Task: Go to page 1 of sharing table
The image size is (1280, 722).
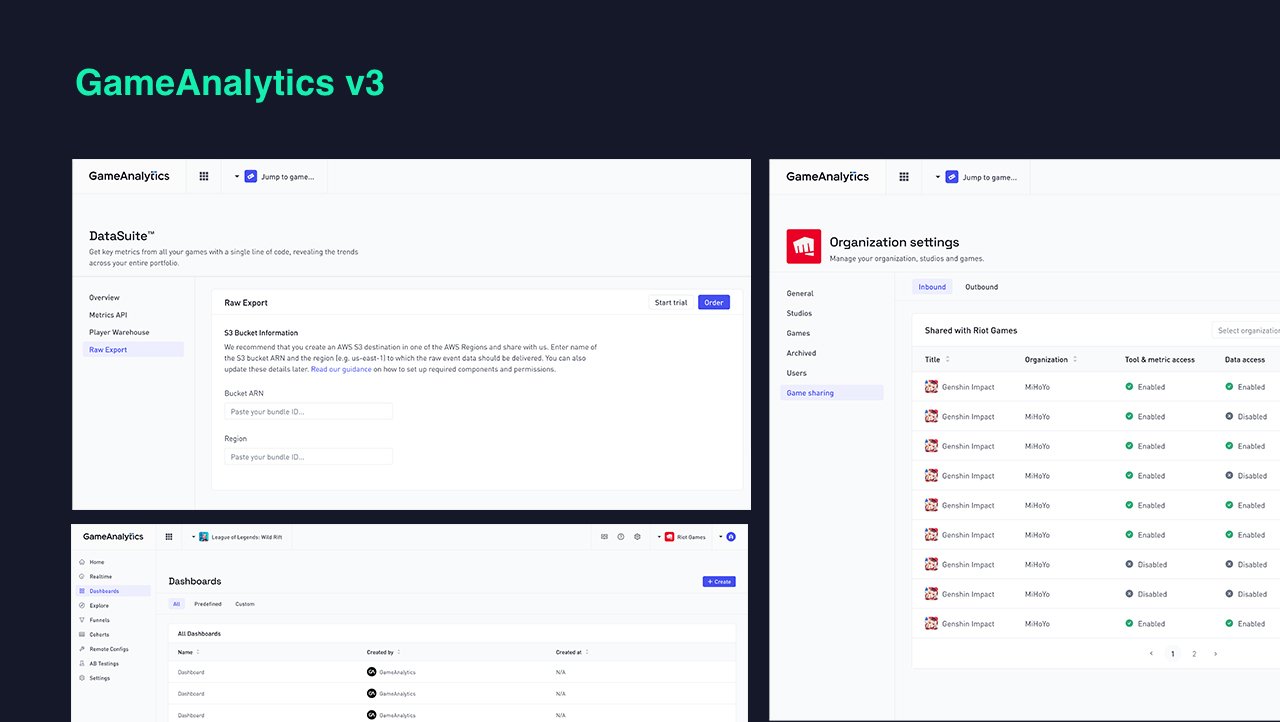Action: [1173, 654]
